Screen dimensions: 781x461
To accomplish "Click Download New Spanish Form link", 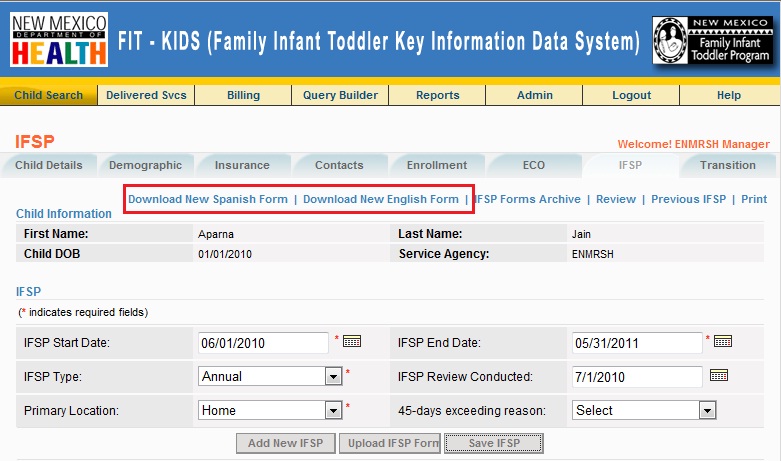I will 208,199.
